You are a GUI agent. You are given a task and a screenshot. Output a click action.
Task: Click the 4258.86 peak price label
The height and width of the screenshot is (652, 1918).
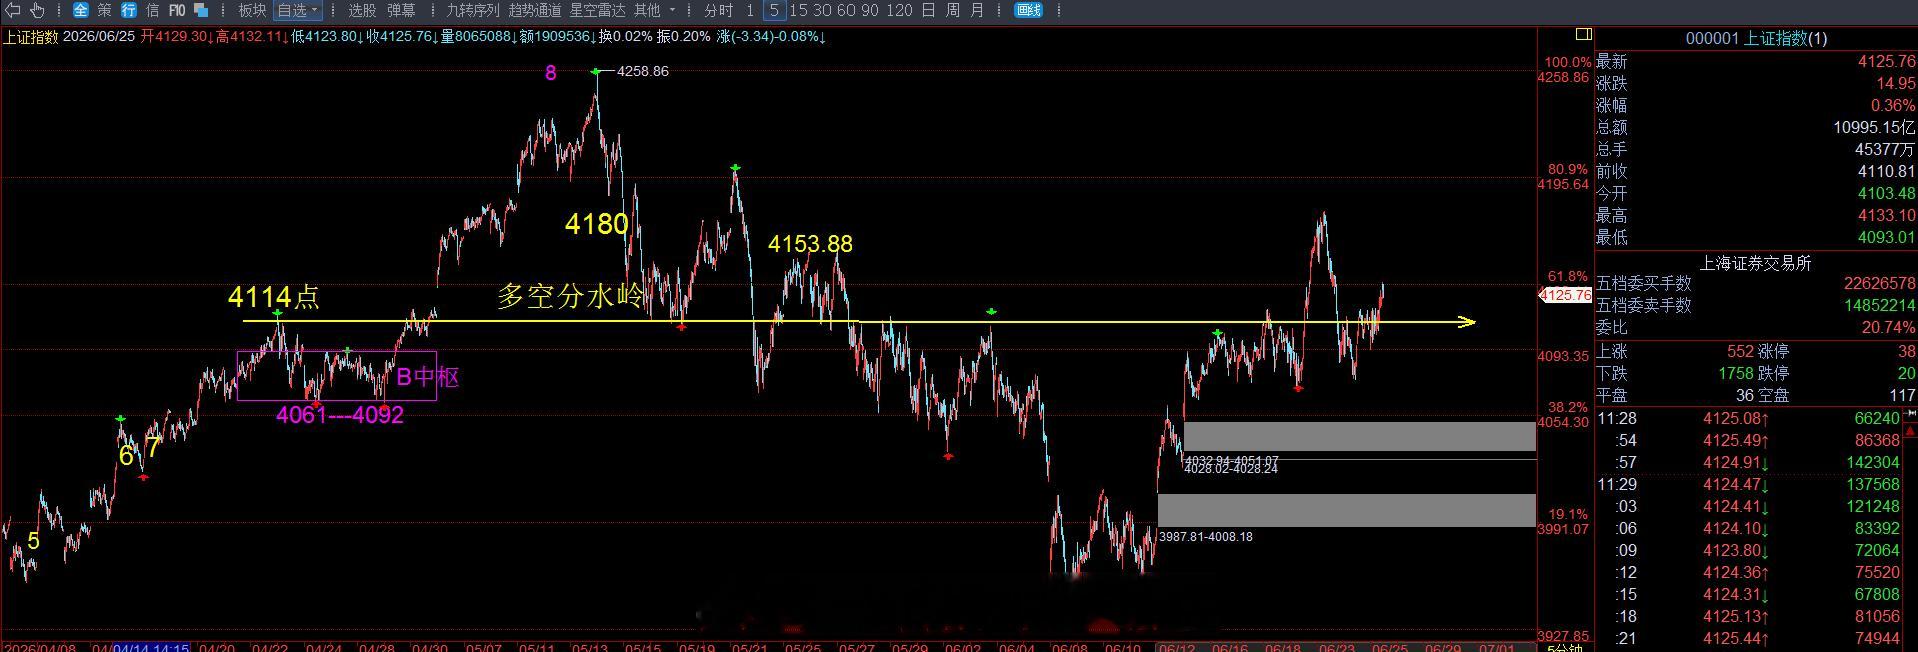pyautogui.click(x=643, y=71)
